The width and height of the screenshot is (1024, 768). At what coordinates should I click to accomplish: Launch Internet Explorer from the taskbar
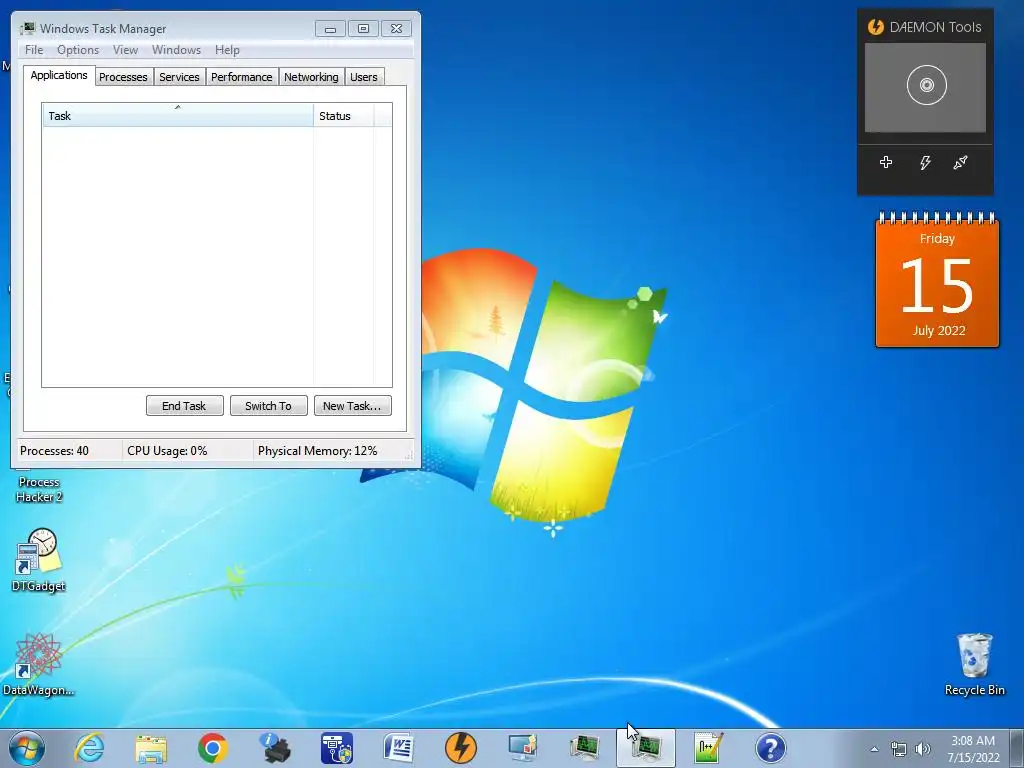[89, 748]
